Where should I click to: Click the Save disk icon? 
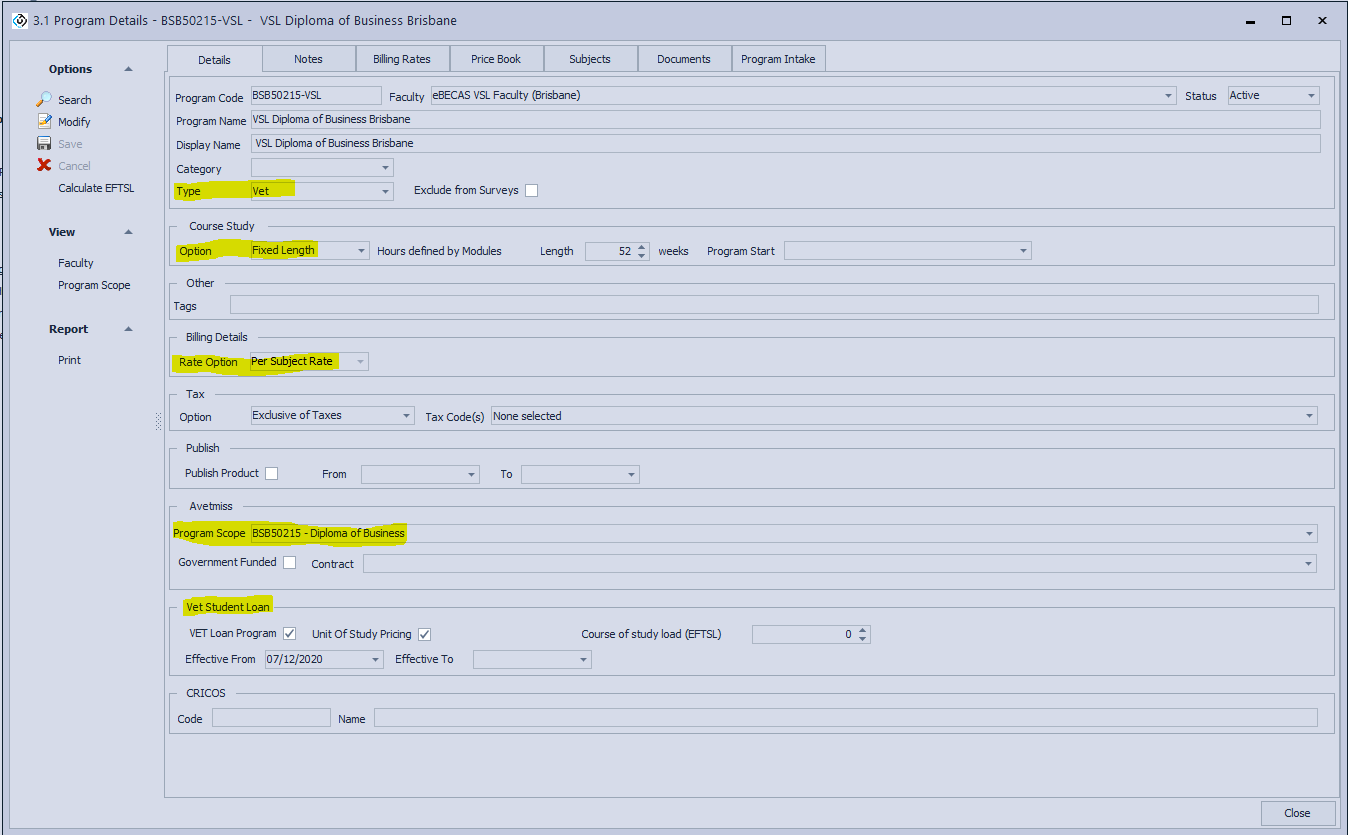(x=44, y=144)
